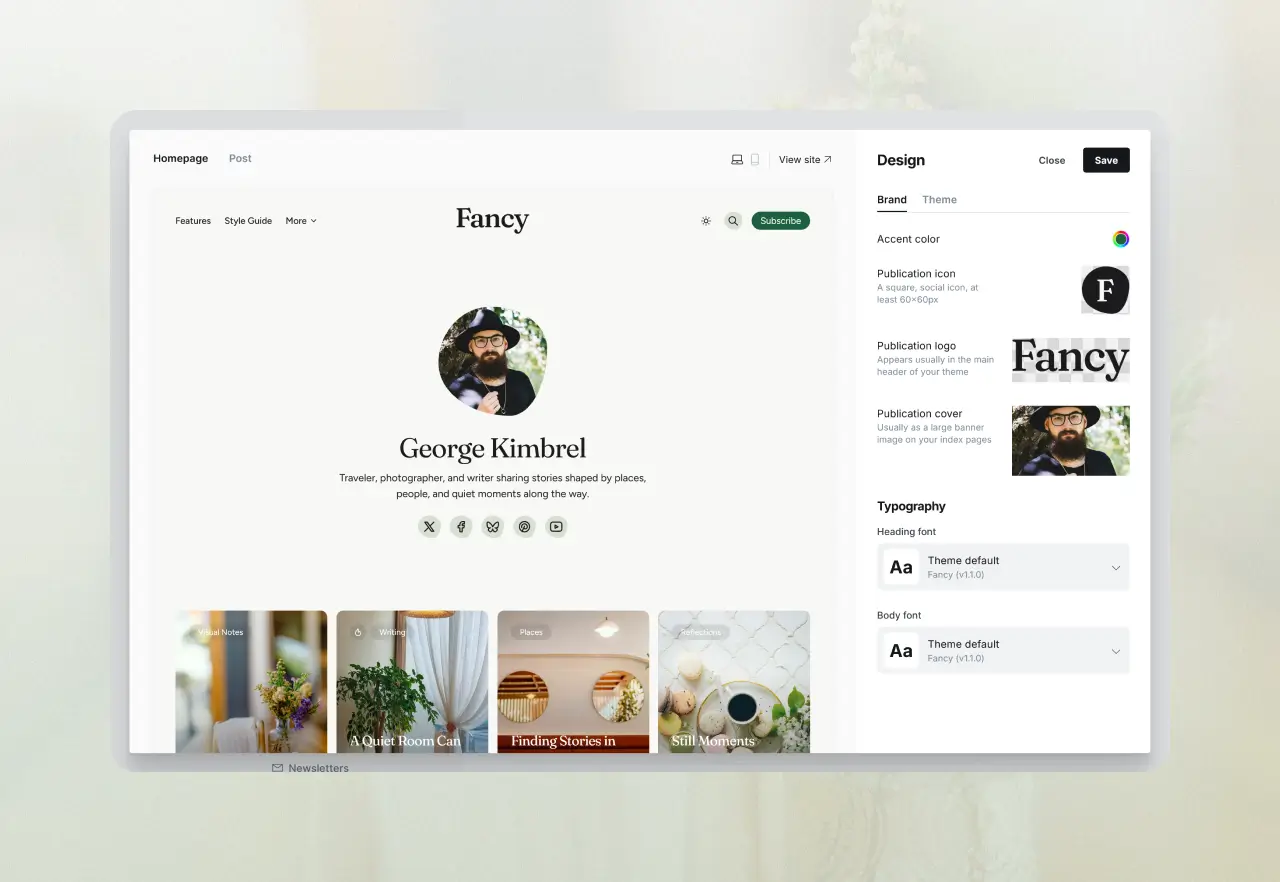The width and height of the screenshot is (1280, 882).
Task: Toggle light/dark mode sun icon
Action: click(x=706, y=221)
